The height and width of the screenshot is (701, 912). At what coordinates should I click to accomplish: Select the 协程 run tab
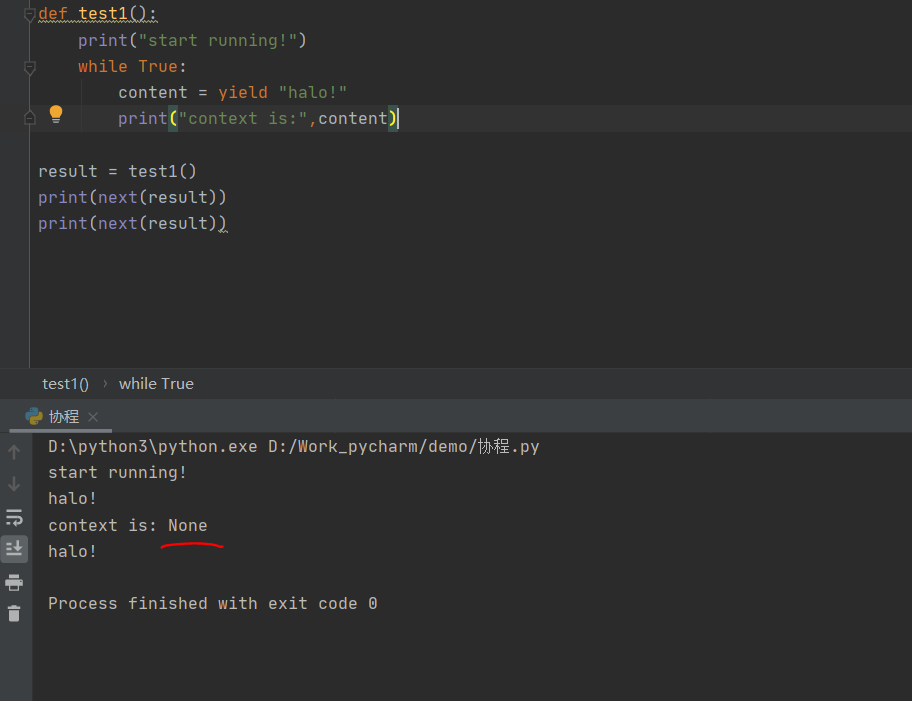point(61,417)
